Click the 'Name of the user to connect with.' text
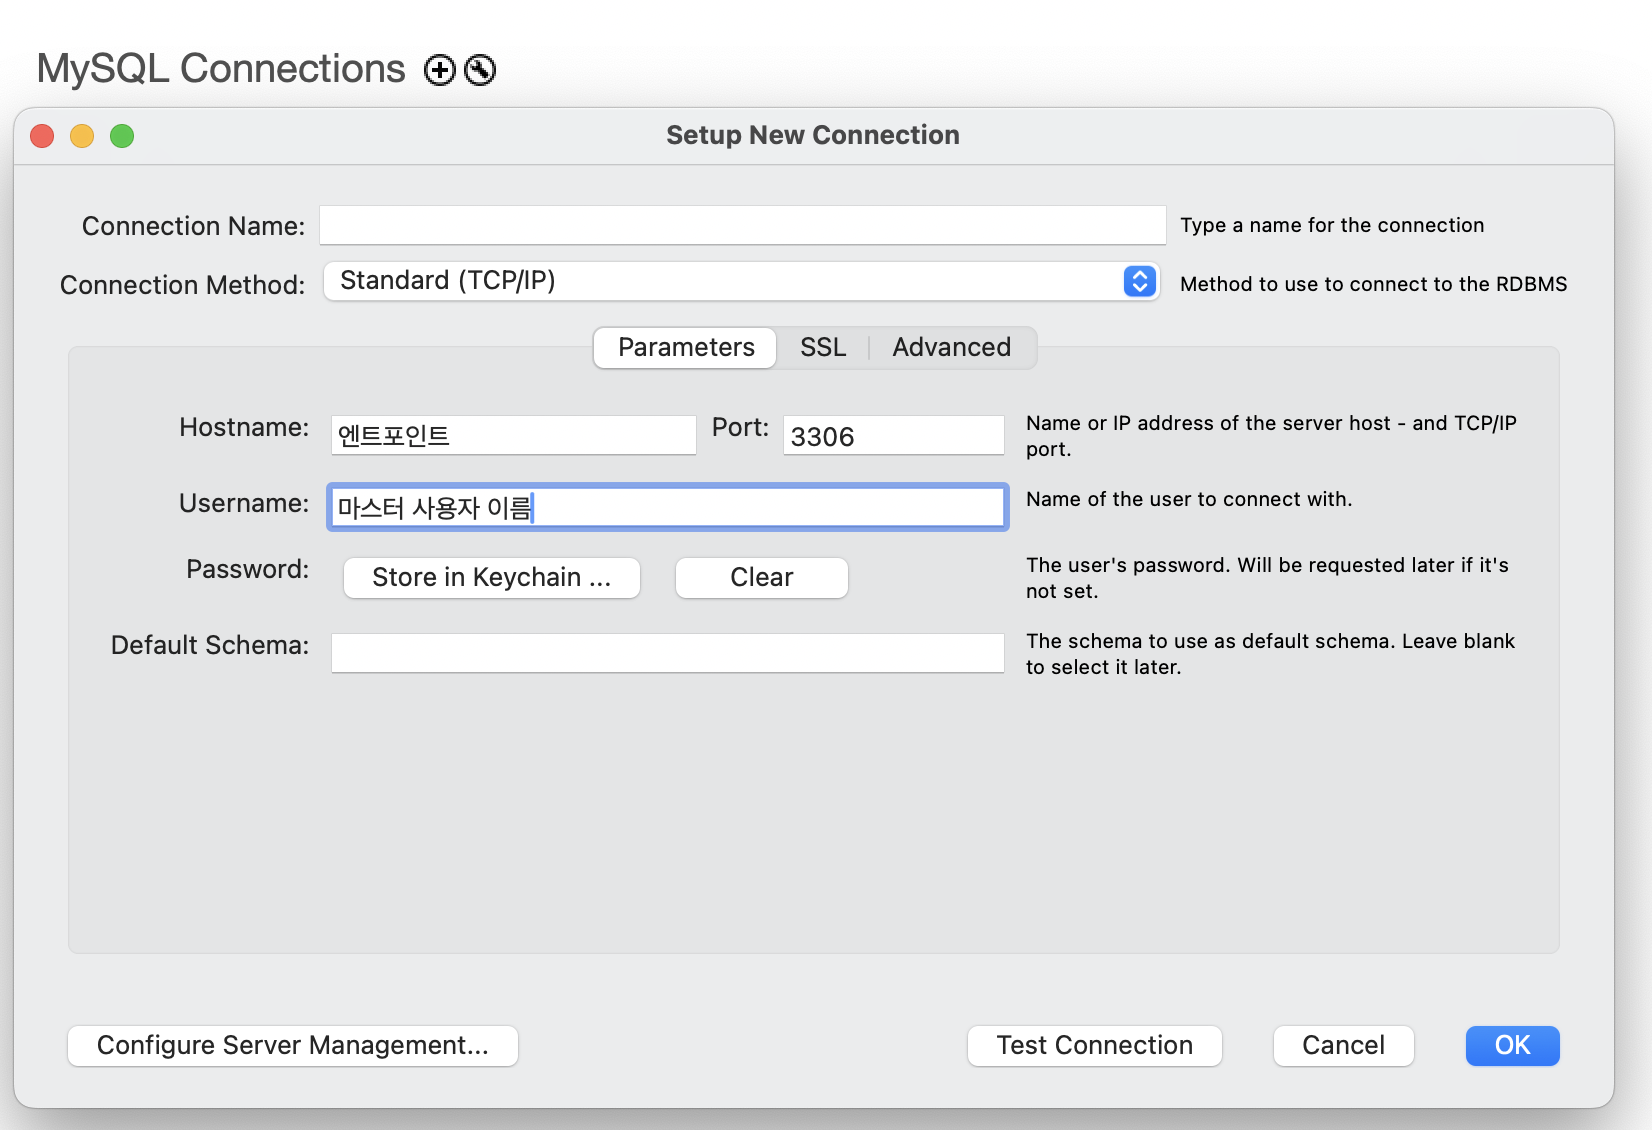Screen dimensions: 1652x1130 pyautogui.click(x=1189, y=499)
